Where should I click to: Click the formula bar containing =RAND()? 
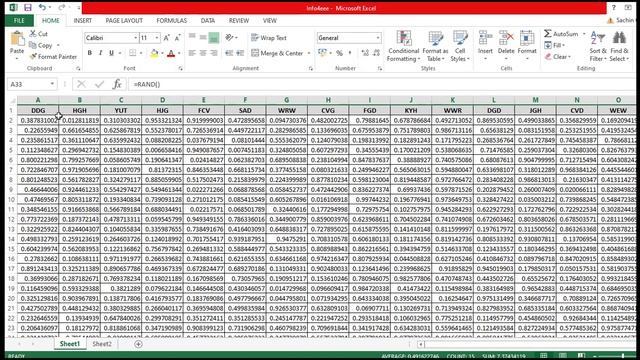(x=382, y=84)
